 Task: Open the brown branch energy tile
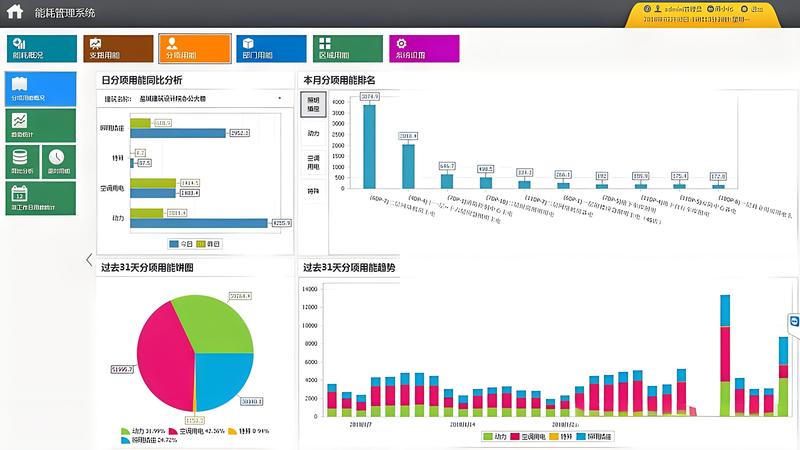tap(116, 49)
